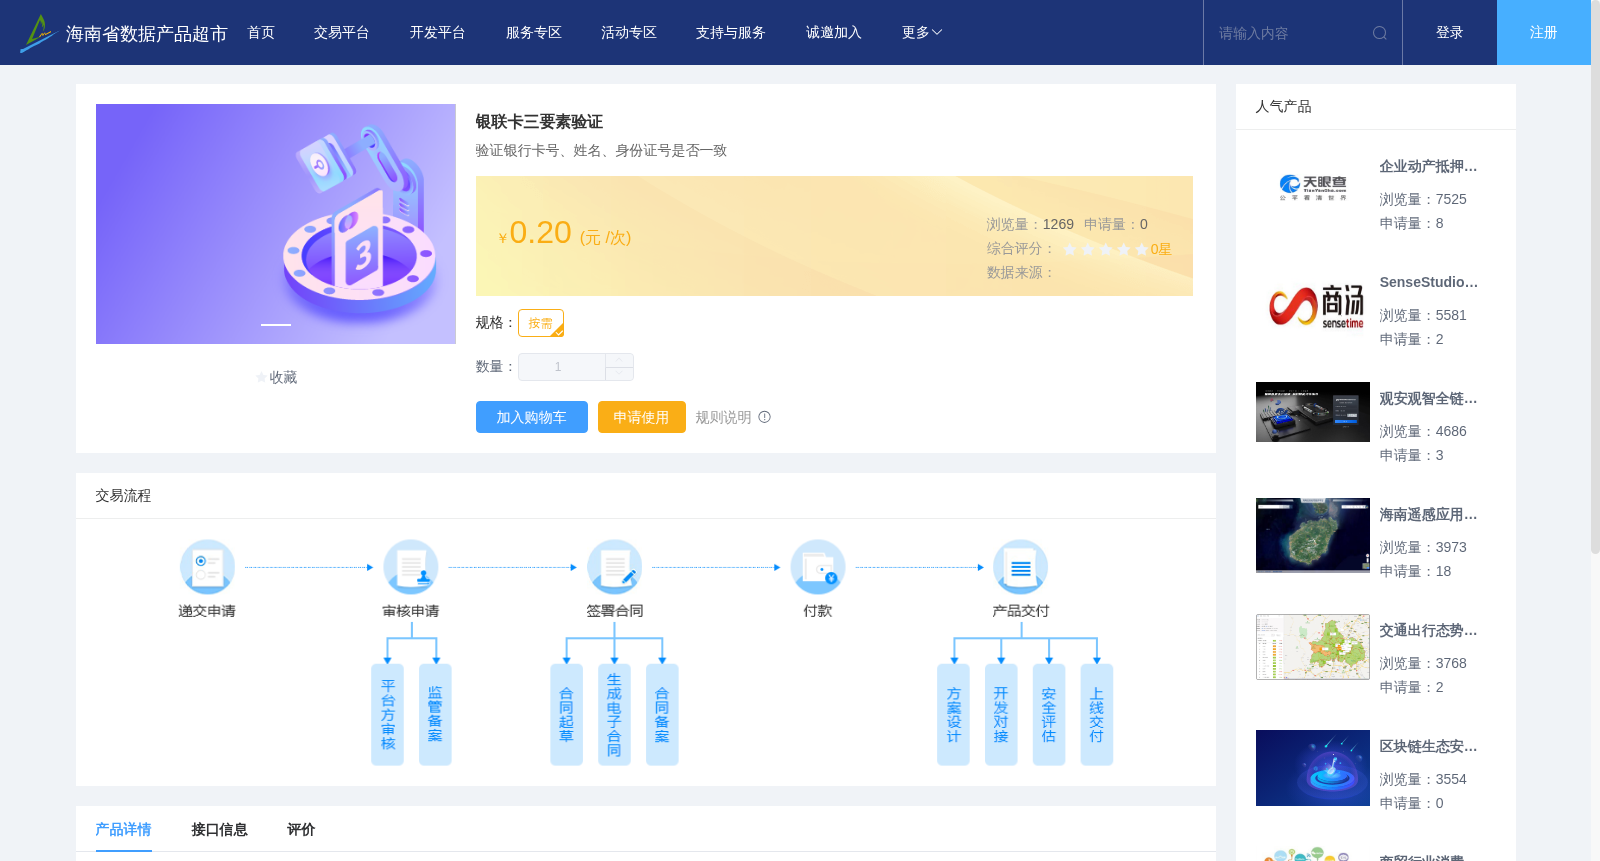Click the 合同备案 sub-step box
Image resolution: width=1600 pixels, height=861 pixels.
(662, 715)
